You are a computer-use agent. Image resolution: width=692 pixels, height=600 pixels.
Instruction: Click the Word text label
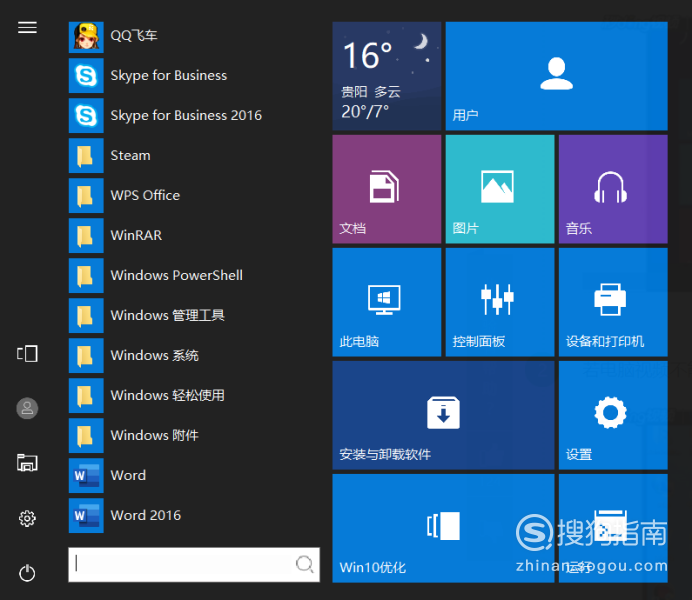pos(128,475)
